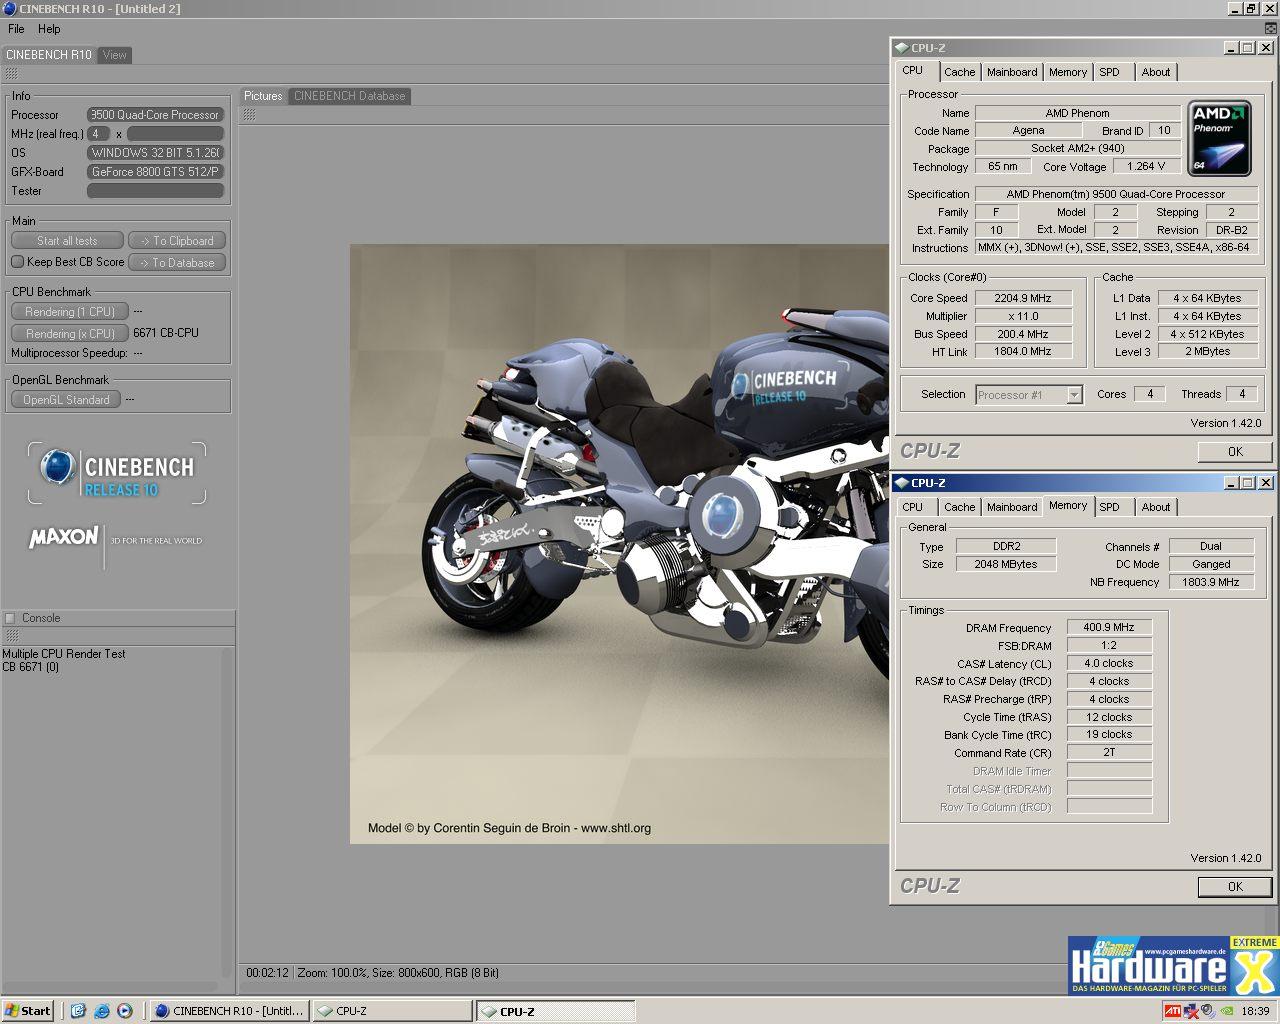The height and width of the screenshot is (1024, 1280).
Task: Click the system clock showing 18:39
Action: pos(1255,1011)
